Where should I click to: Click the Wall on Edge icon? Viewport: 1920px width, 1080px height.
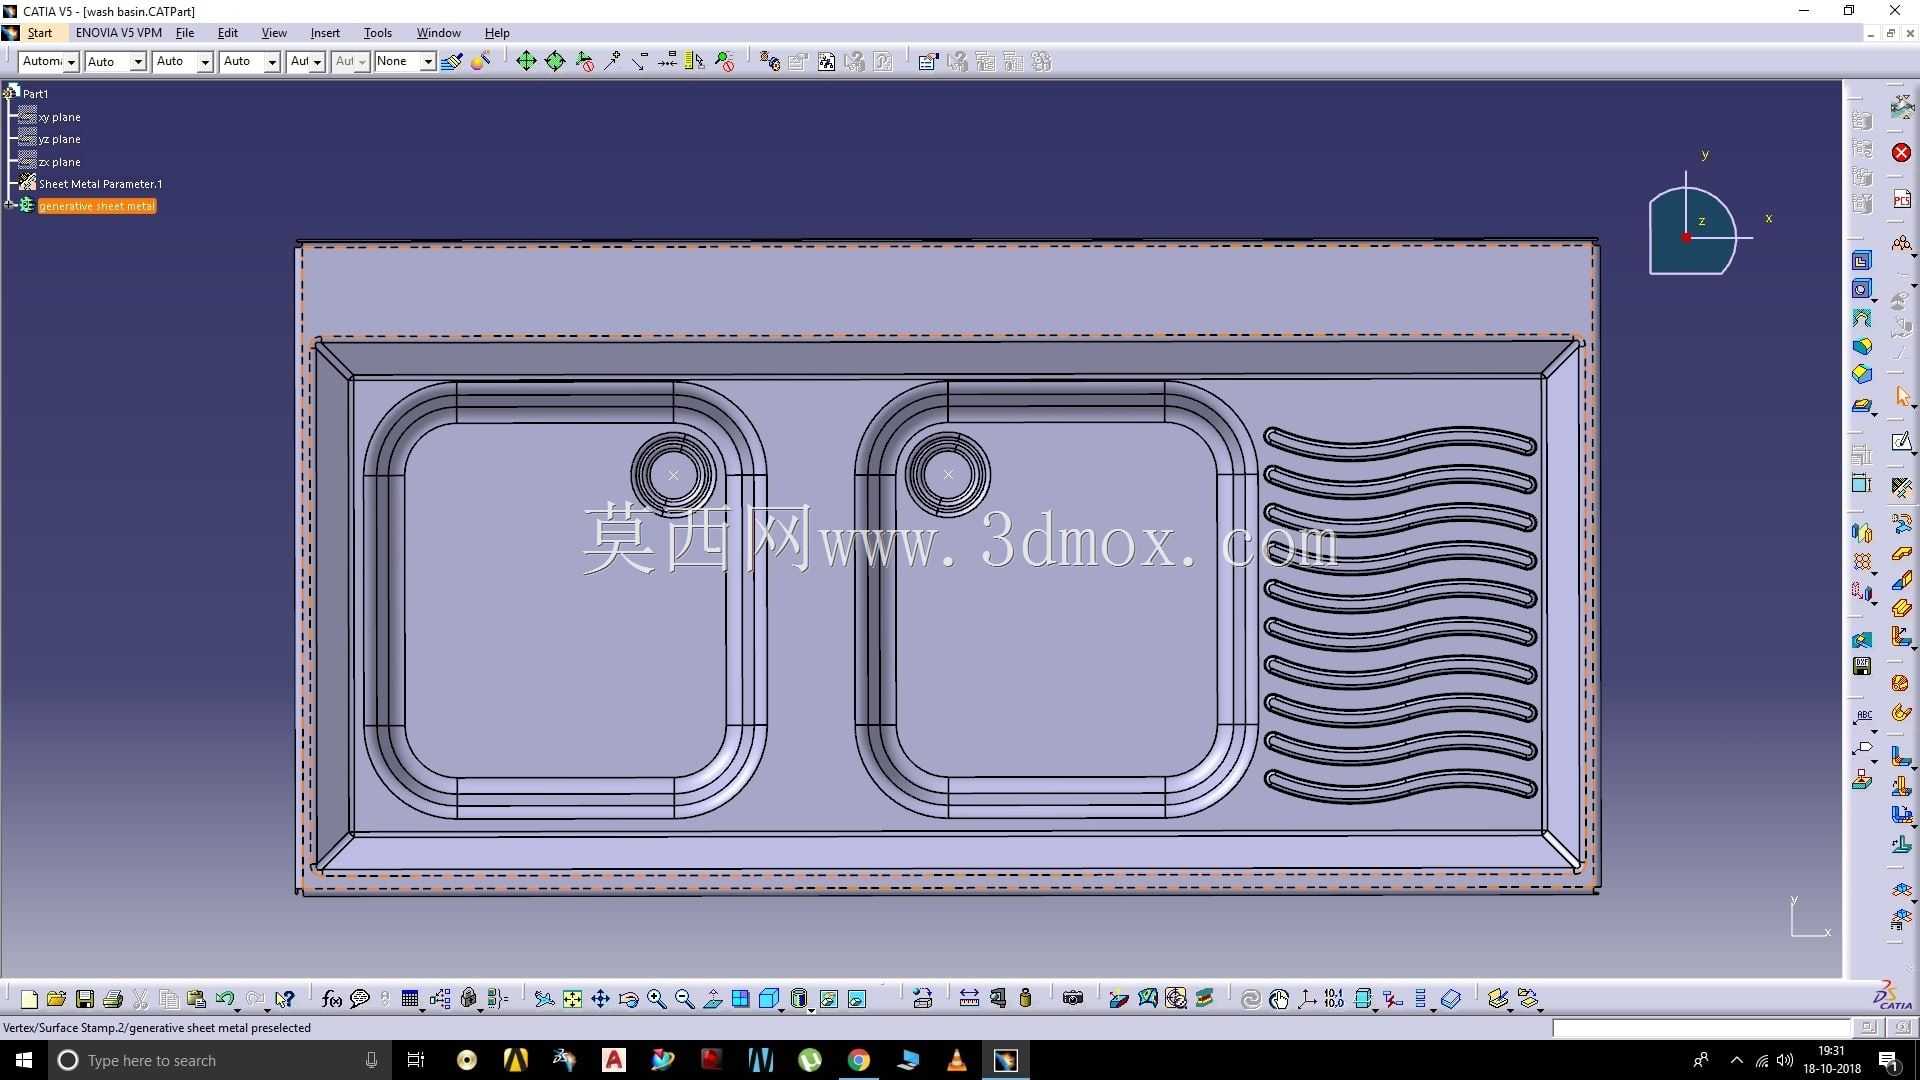point(1901,580)
